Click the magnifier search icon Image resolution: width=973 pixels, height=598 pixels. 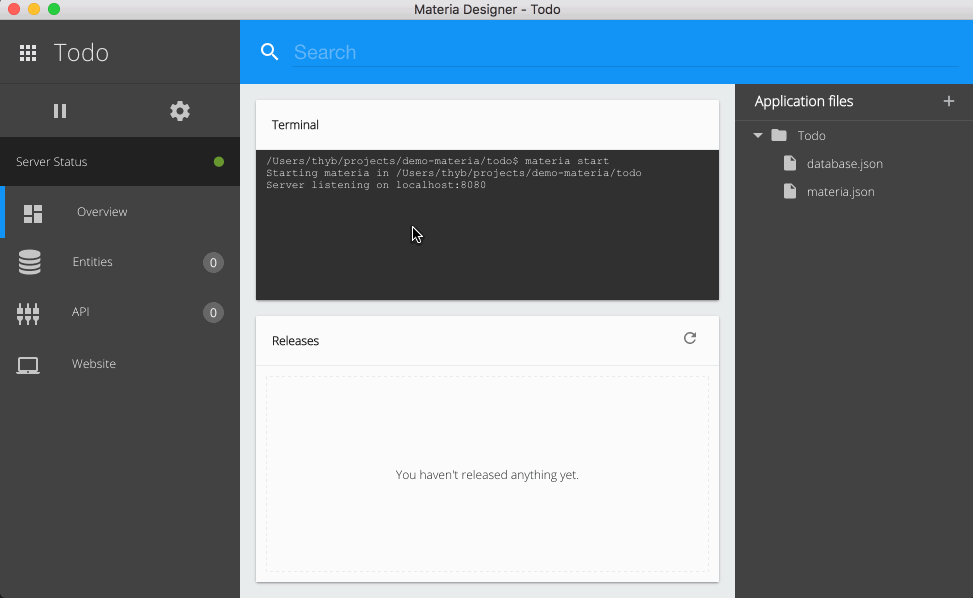[x=269, y=51]
